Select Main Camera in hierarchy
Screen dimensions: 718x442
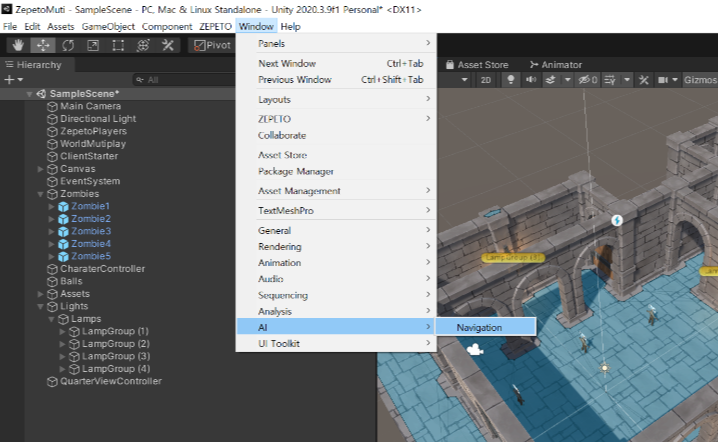click(90, 106)
